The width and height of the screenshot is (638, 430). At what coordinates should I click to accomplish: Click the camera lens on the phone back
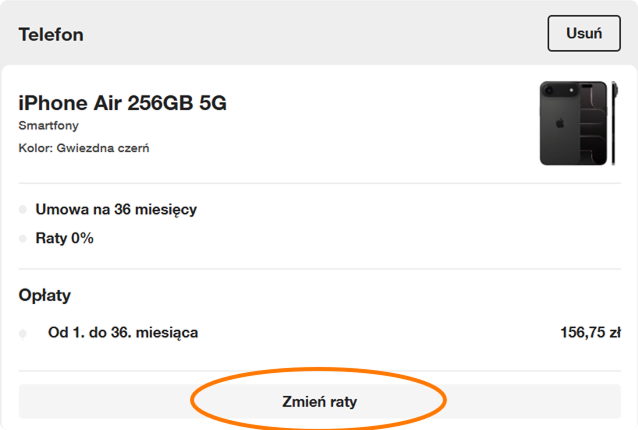(549, 91)
